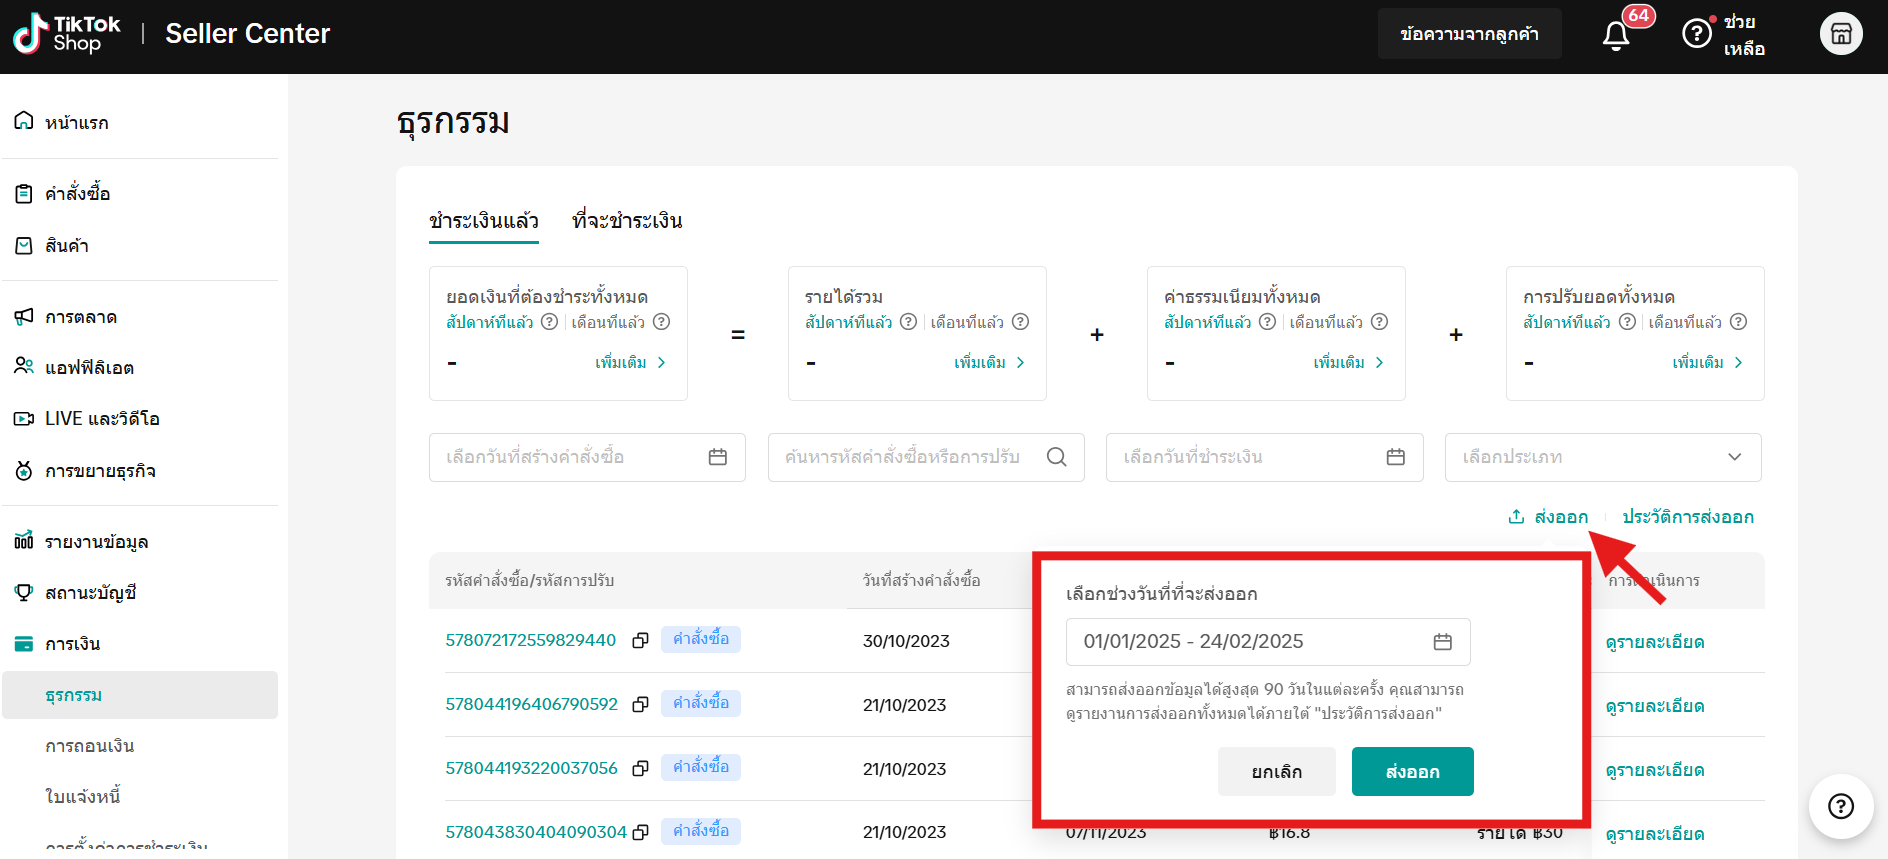Screen dimensions: 1888x859
Task: Click the green ส่งออก confirm button
Action: coord(1412,772)
